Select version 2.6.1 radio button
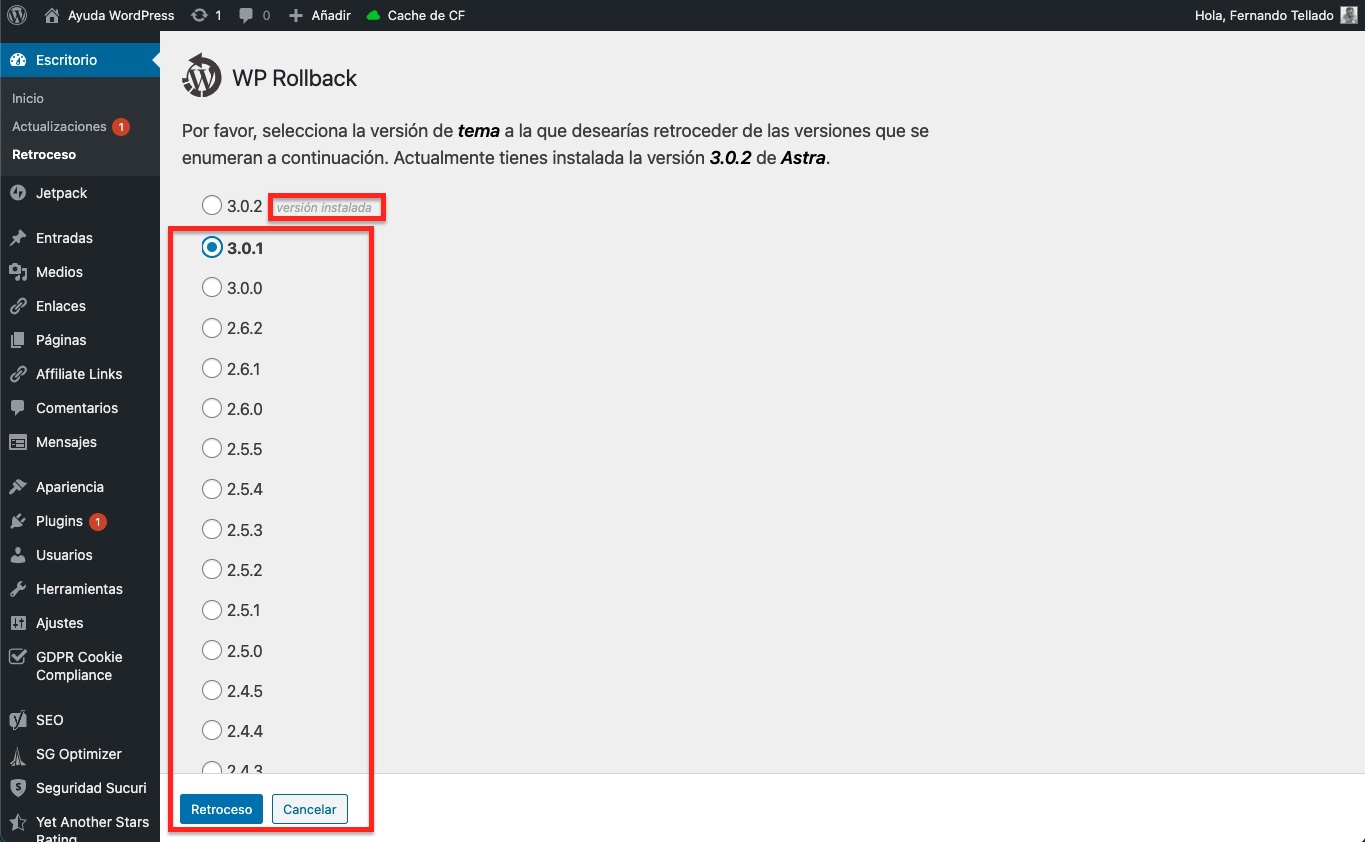 click(212, 368)
